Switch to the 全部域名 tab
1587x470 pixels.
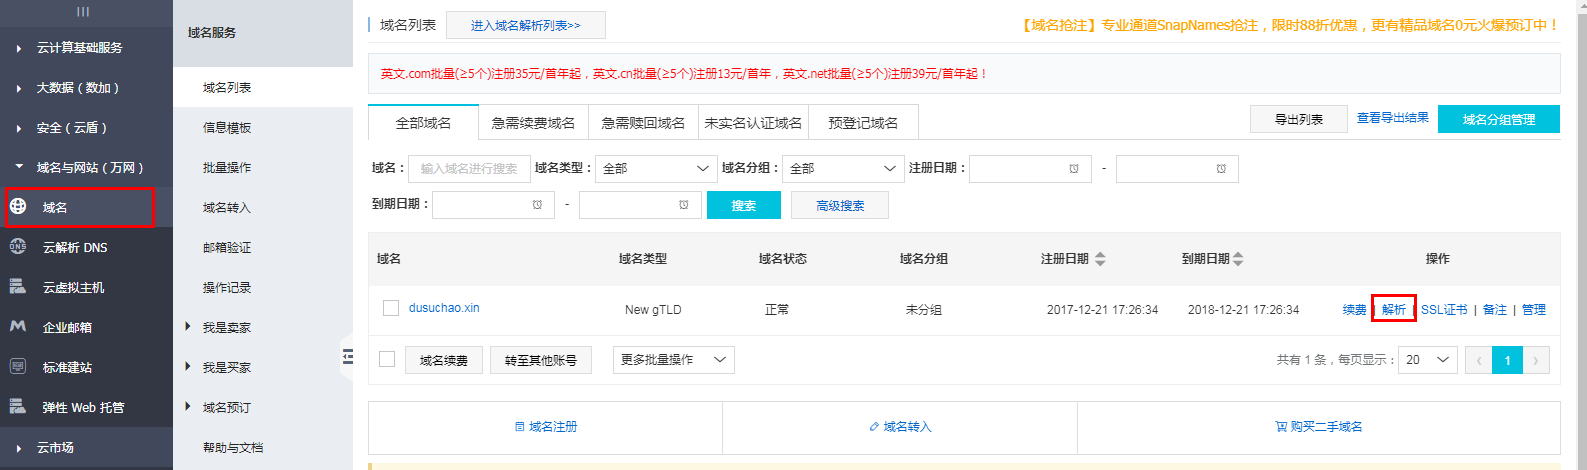[423, 123]
